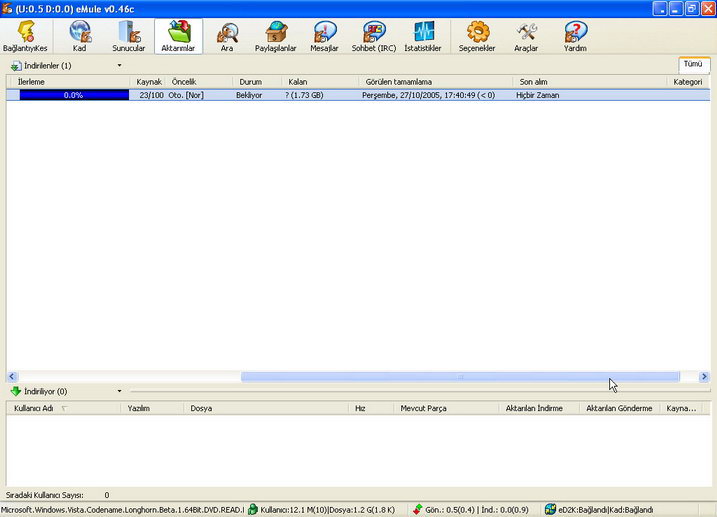Click the eMule title bar icon
Viewport: 717px width, 517px height.
click(7, 9)
